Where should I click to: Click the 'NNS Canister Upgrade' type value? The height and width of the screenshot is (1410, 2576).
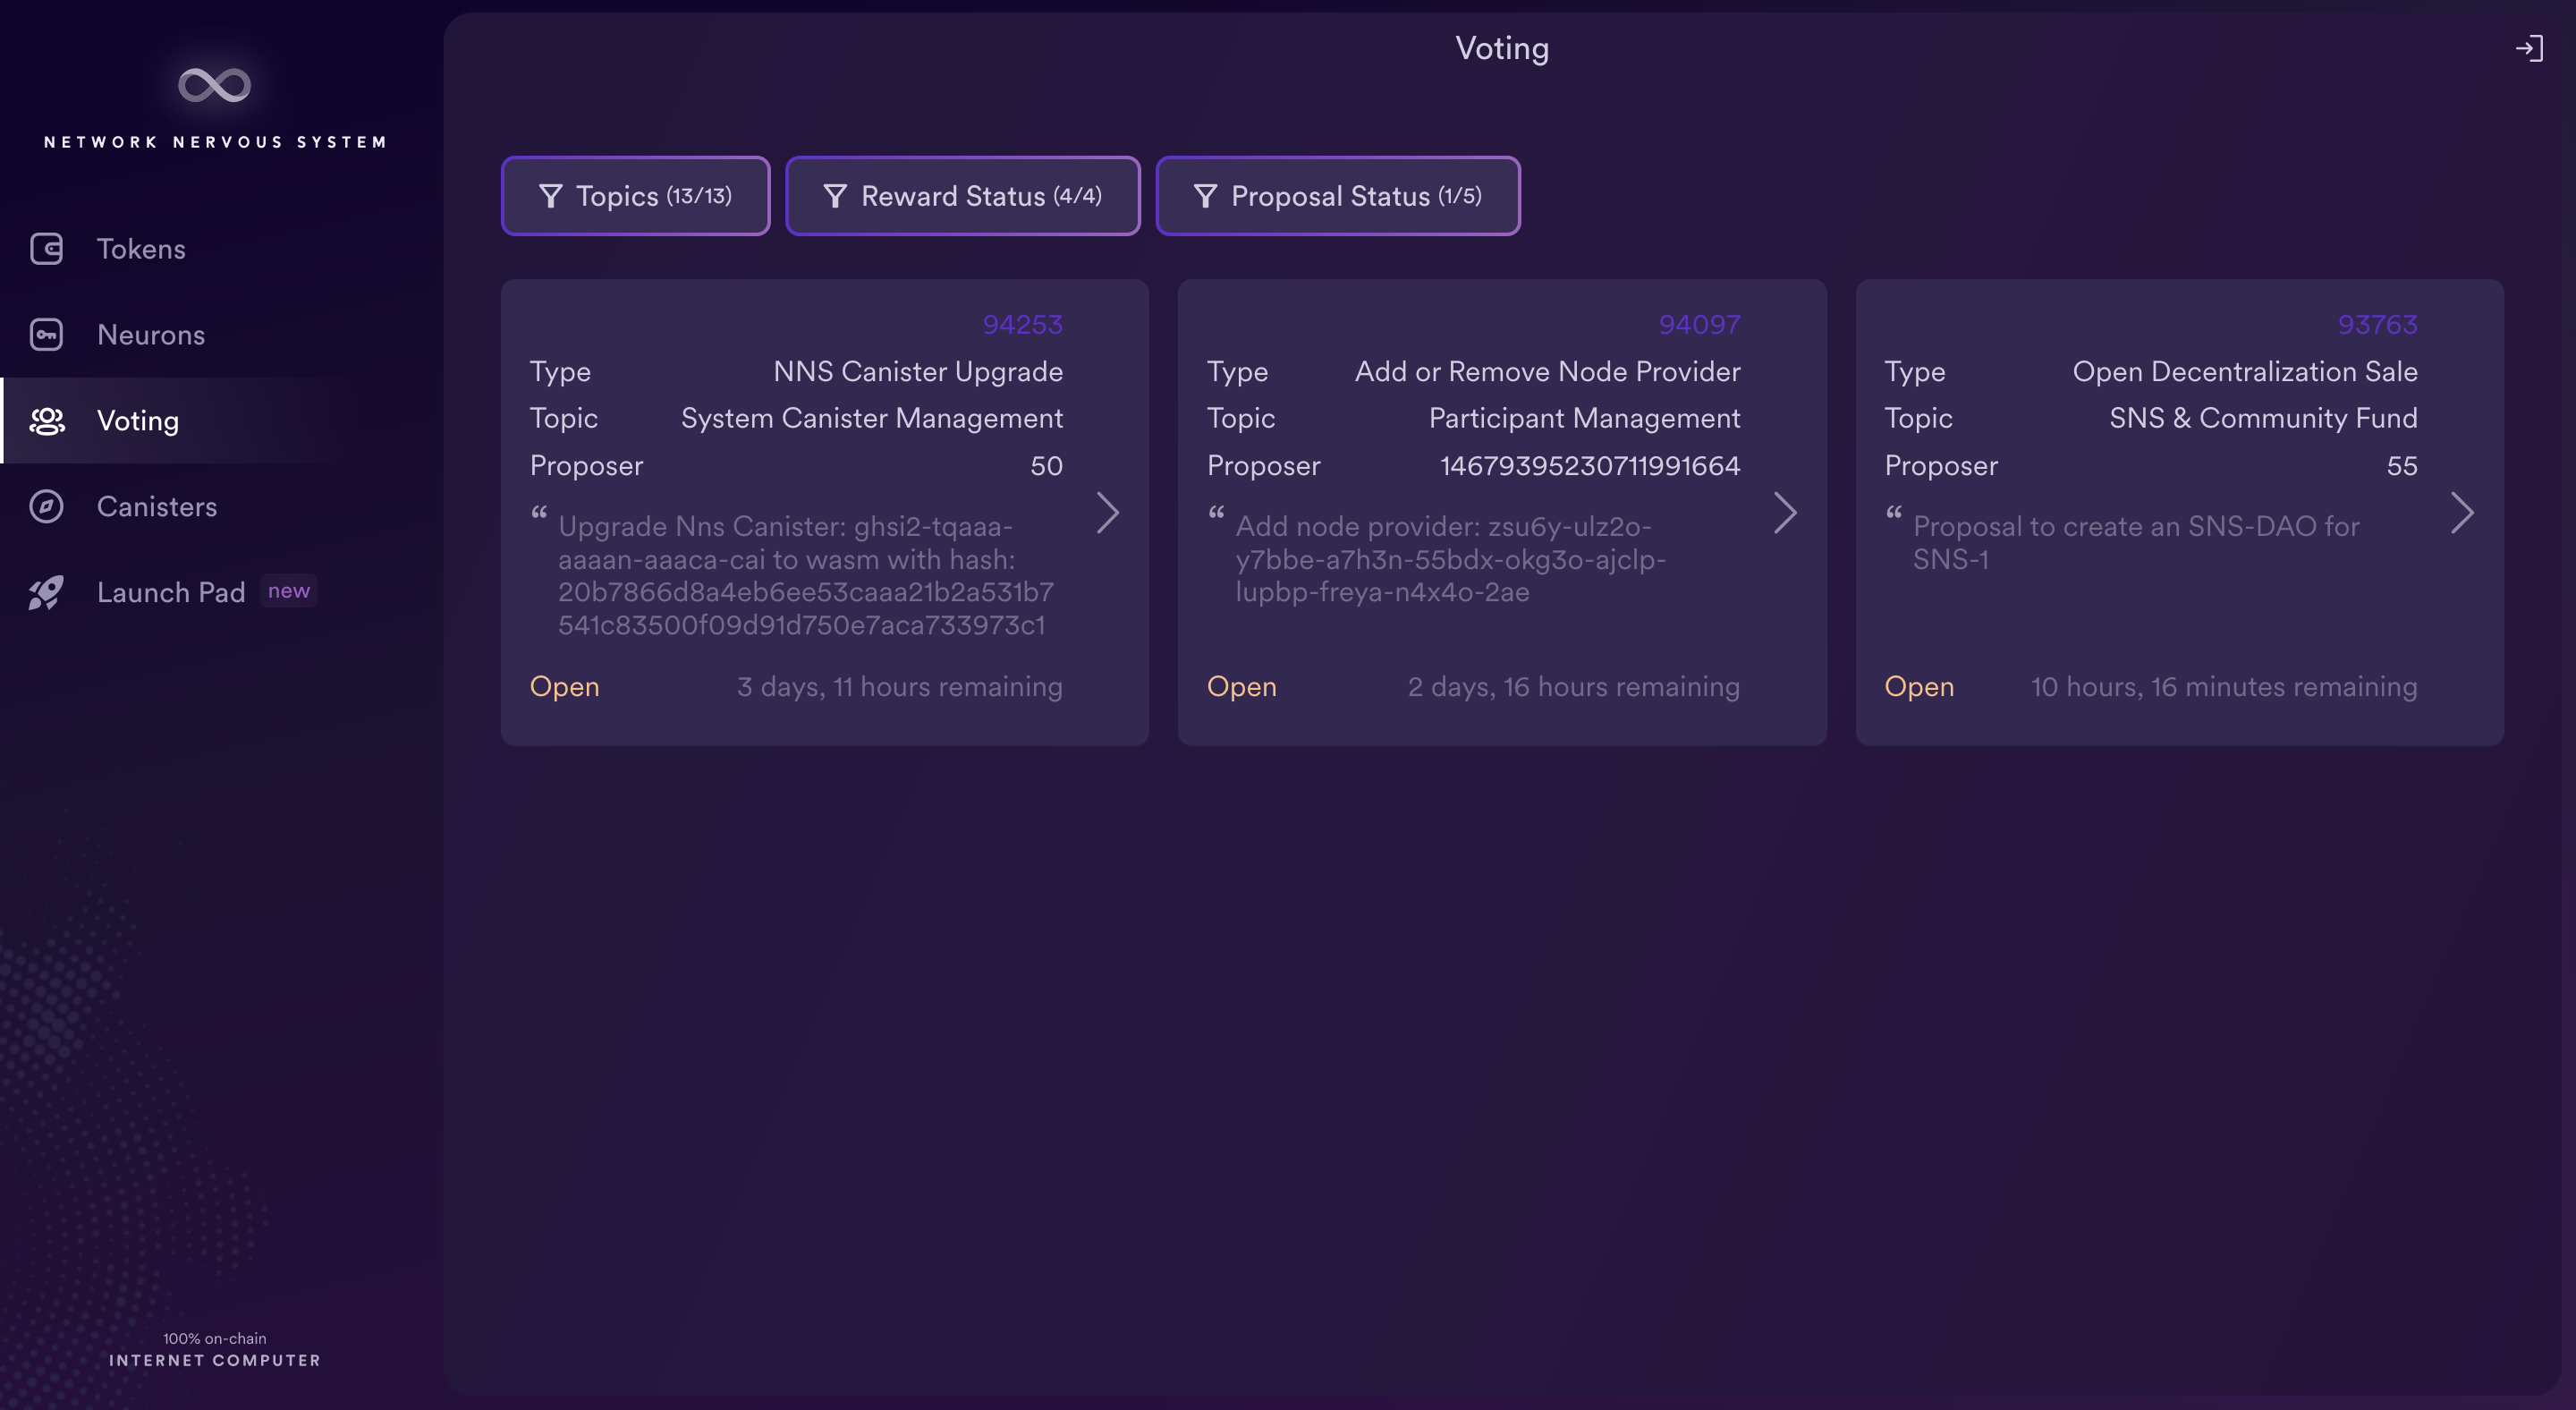click(x=918, y=372)
